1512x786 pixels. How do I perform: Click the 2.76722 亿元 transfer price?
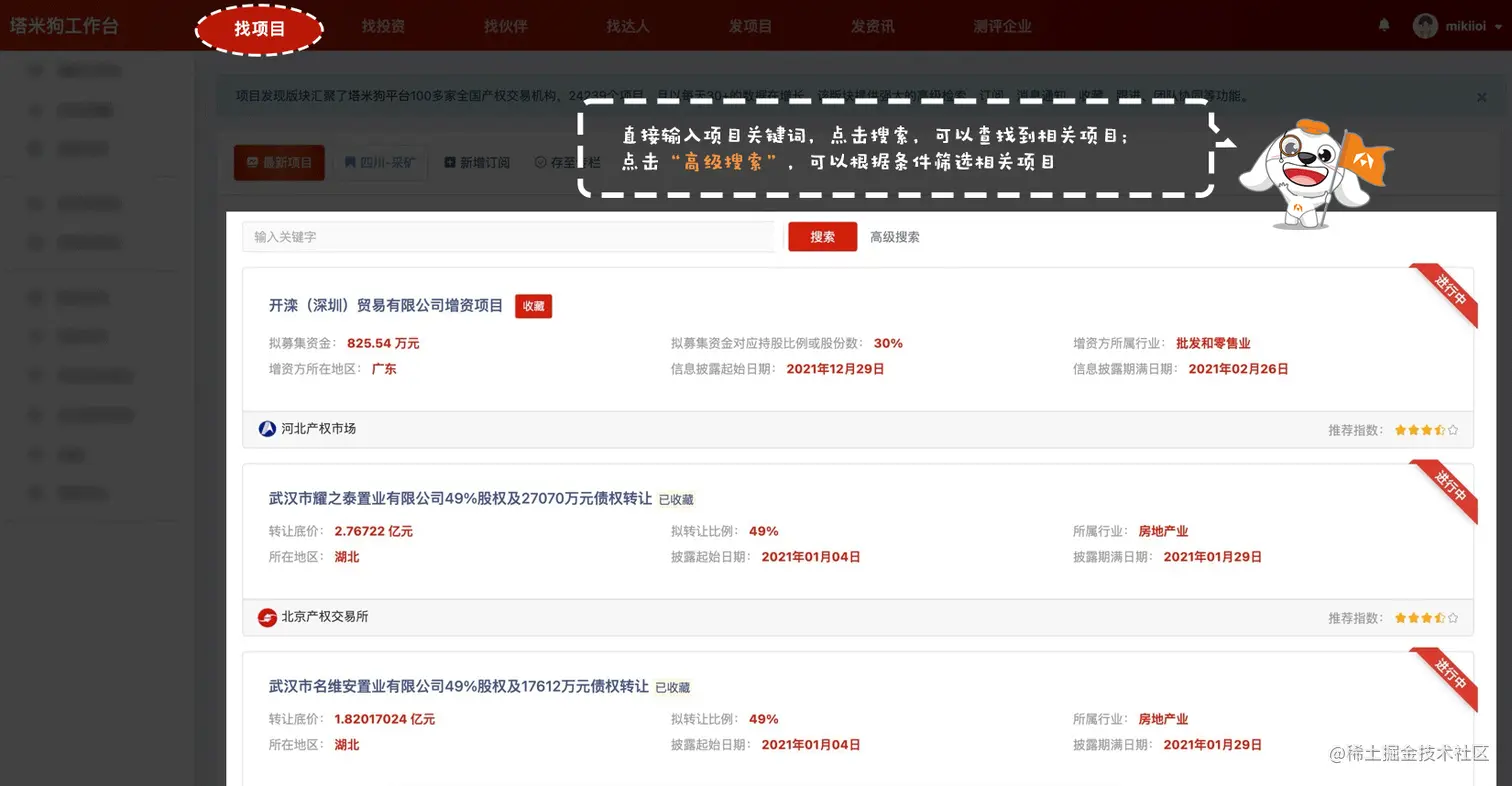(x=373, y=531)
